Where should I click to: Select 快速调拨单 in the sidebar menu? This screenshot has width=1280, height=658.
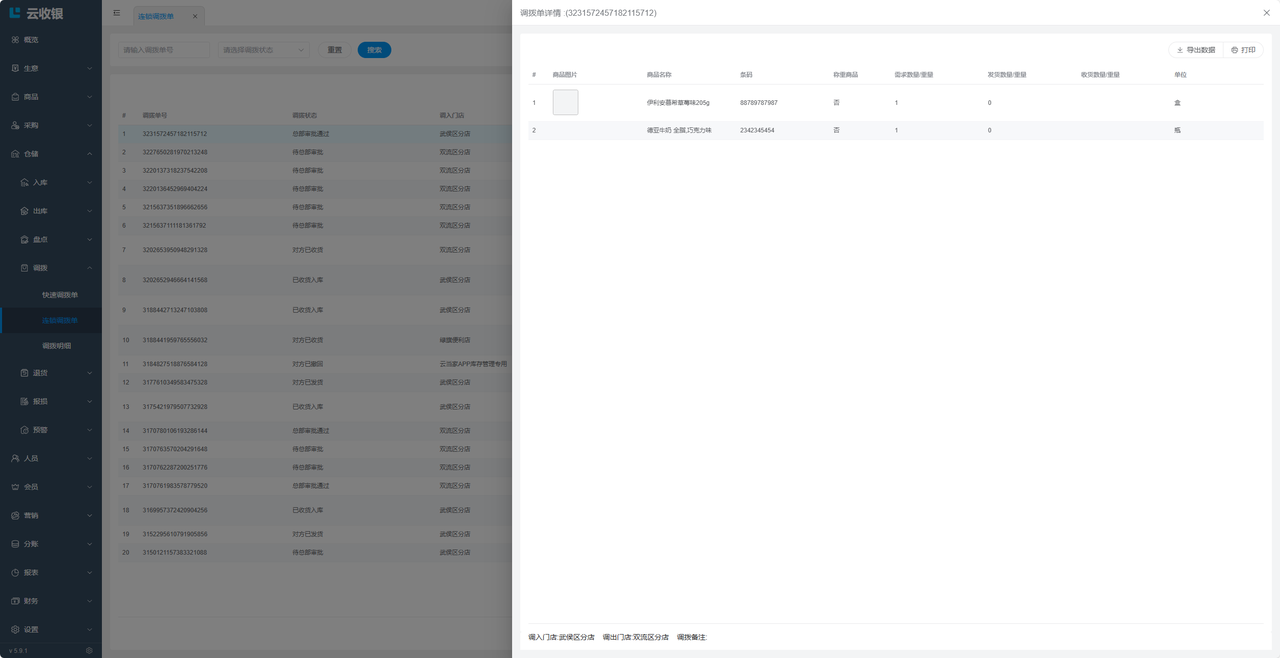[60, 295]
